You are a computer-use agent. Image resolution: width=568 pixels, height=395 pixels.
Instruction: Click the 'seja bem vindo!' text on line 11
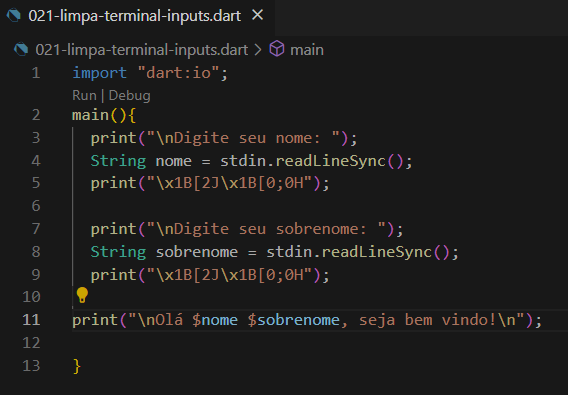coord(427,320)
